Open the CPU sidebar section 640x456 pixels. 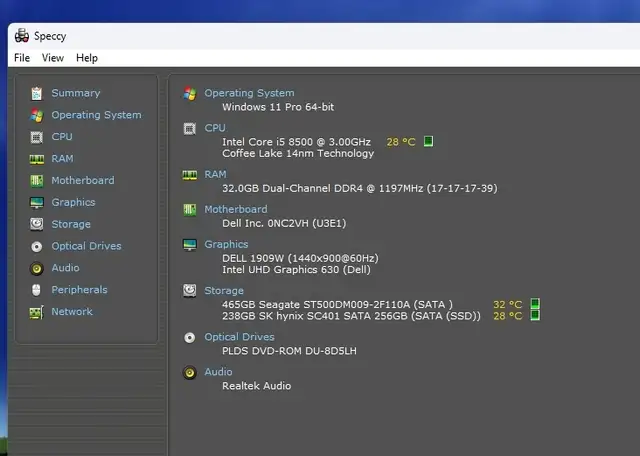[62, 137]
